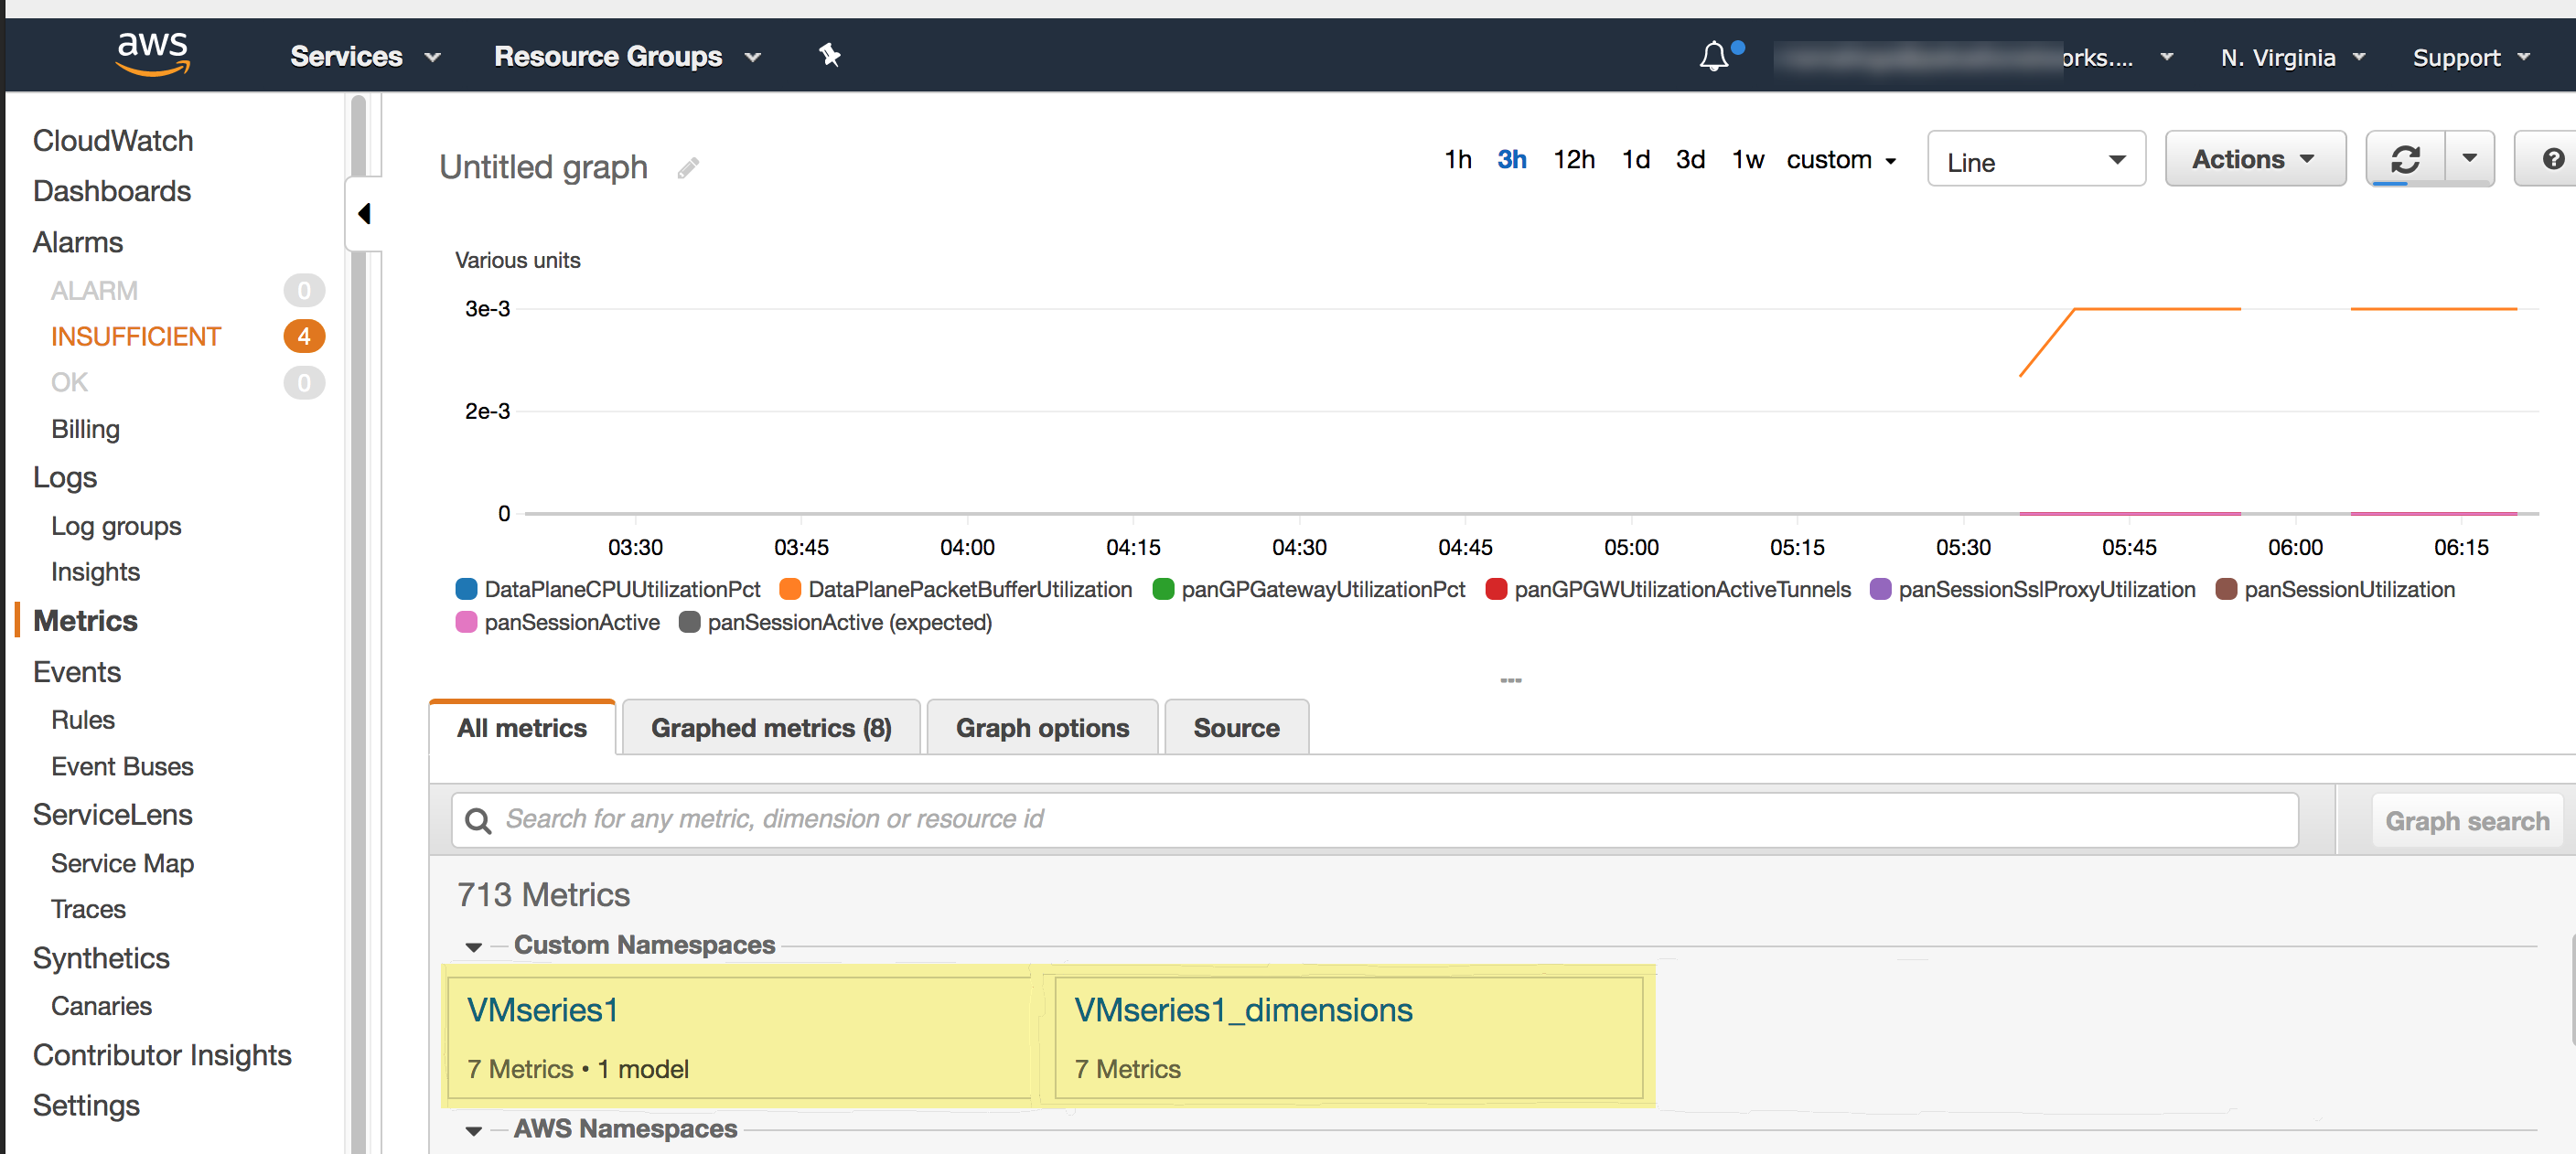Select the 1h time range
This screenshot has width=2576, height=1154.
pos(1457,160)
